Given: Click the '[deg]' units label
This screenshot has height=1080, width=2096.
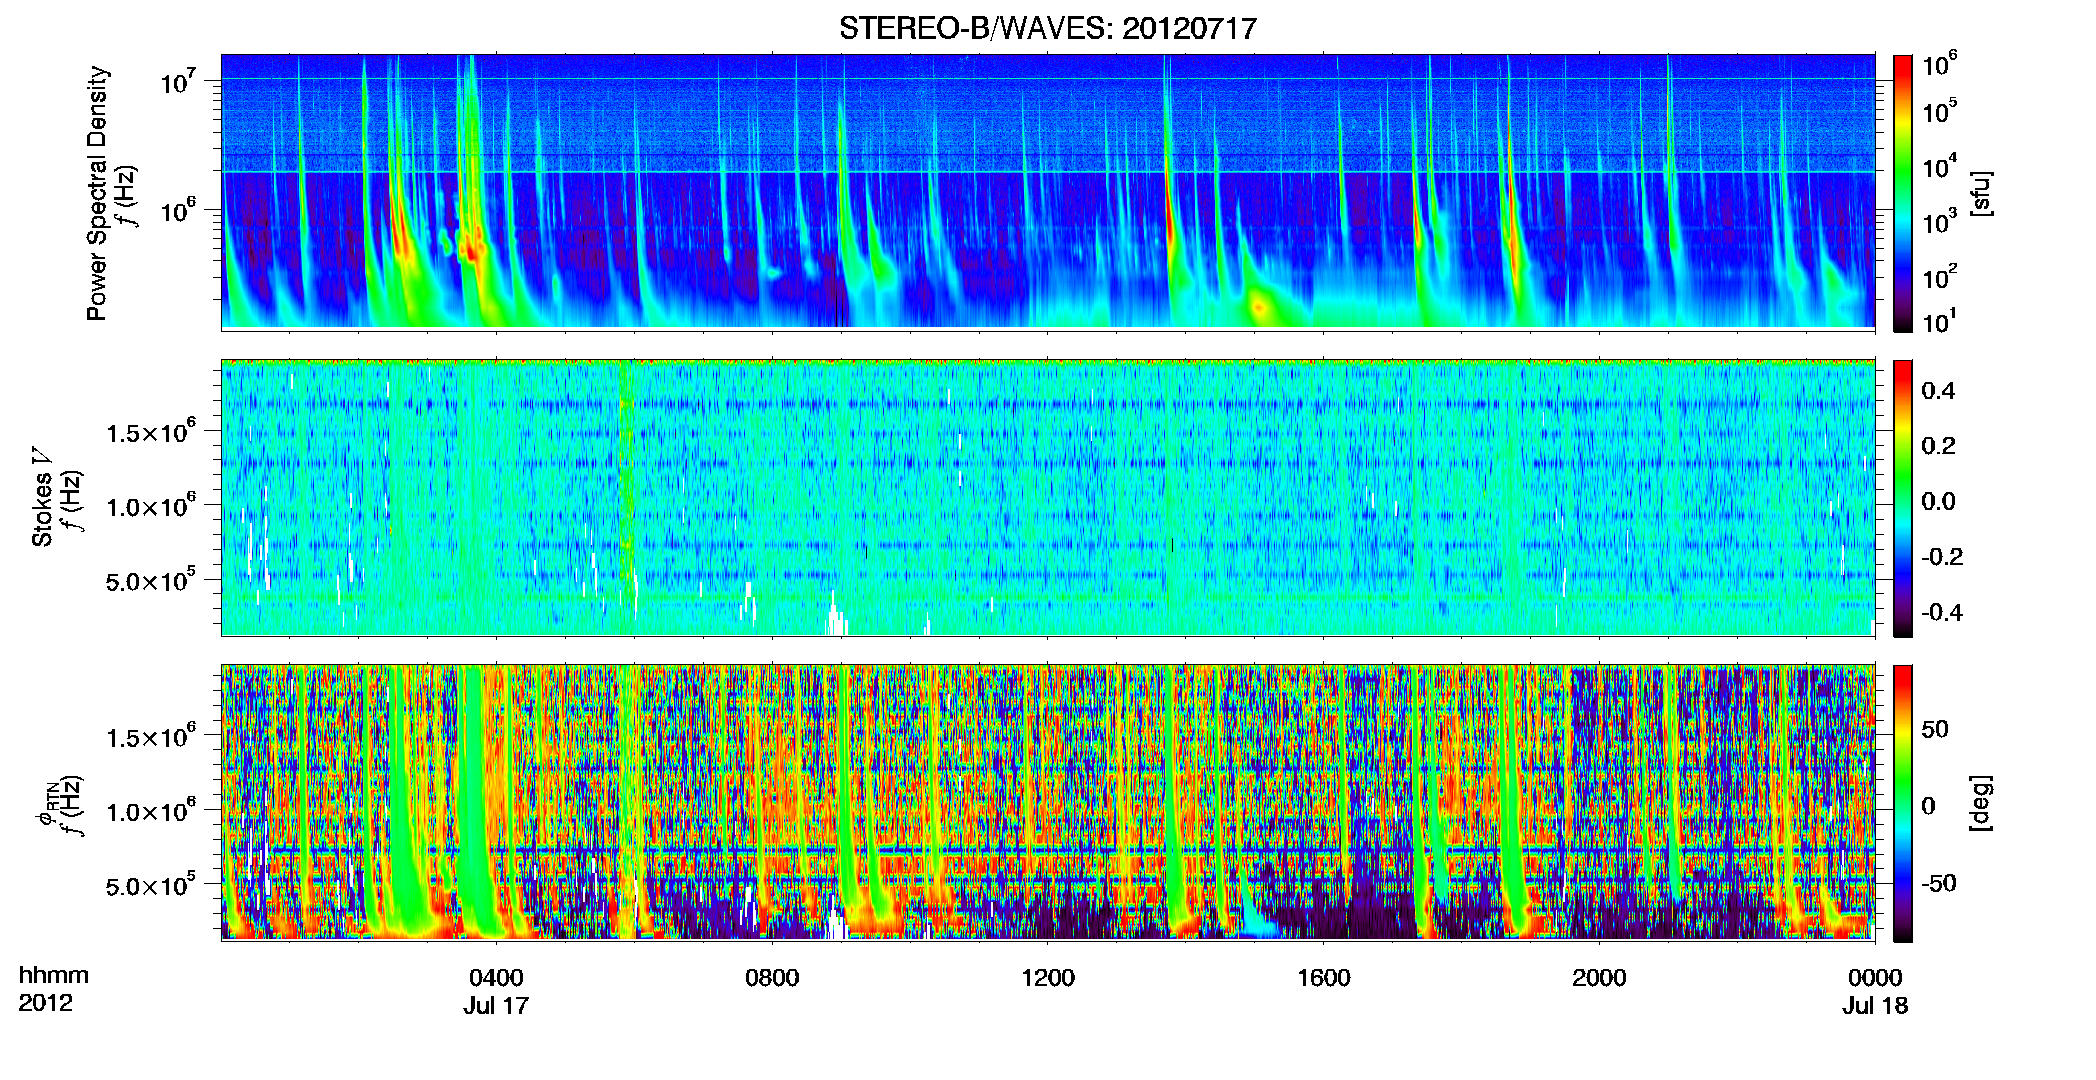Looking at the screenshot, I should [1980, 803].
